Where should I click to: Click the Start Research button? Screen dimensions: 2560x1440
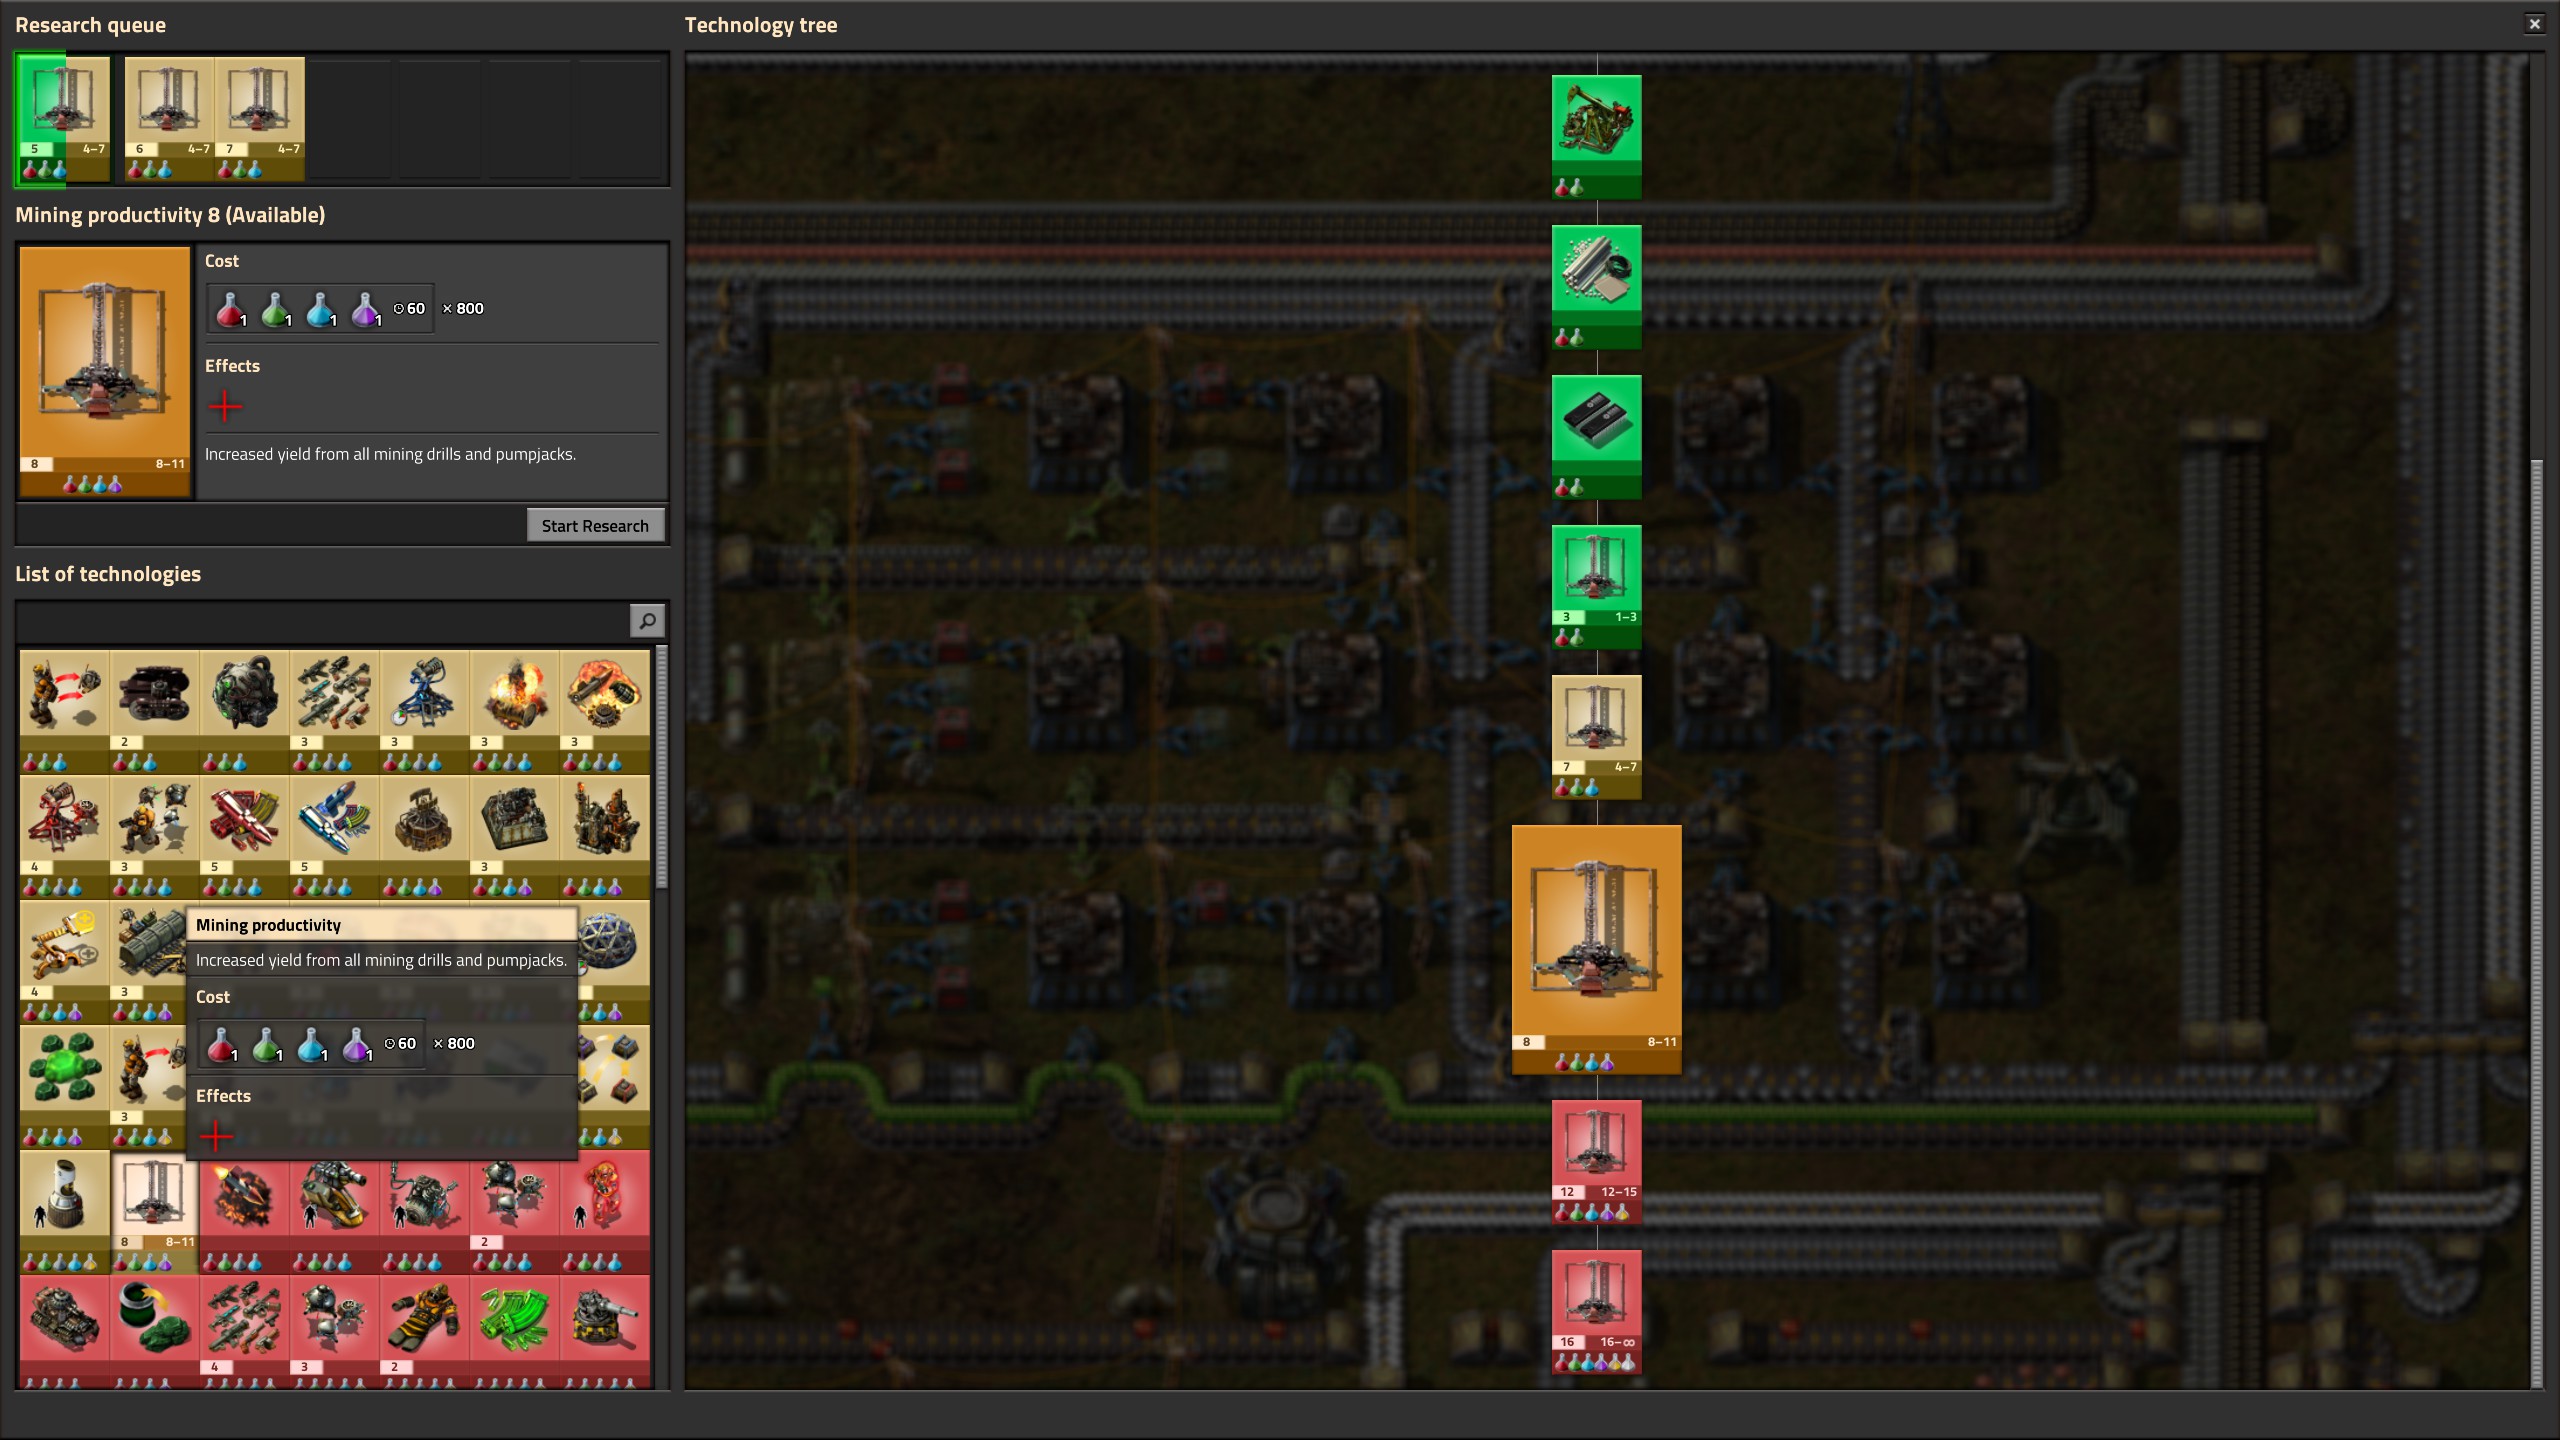[595, 526]
